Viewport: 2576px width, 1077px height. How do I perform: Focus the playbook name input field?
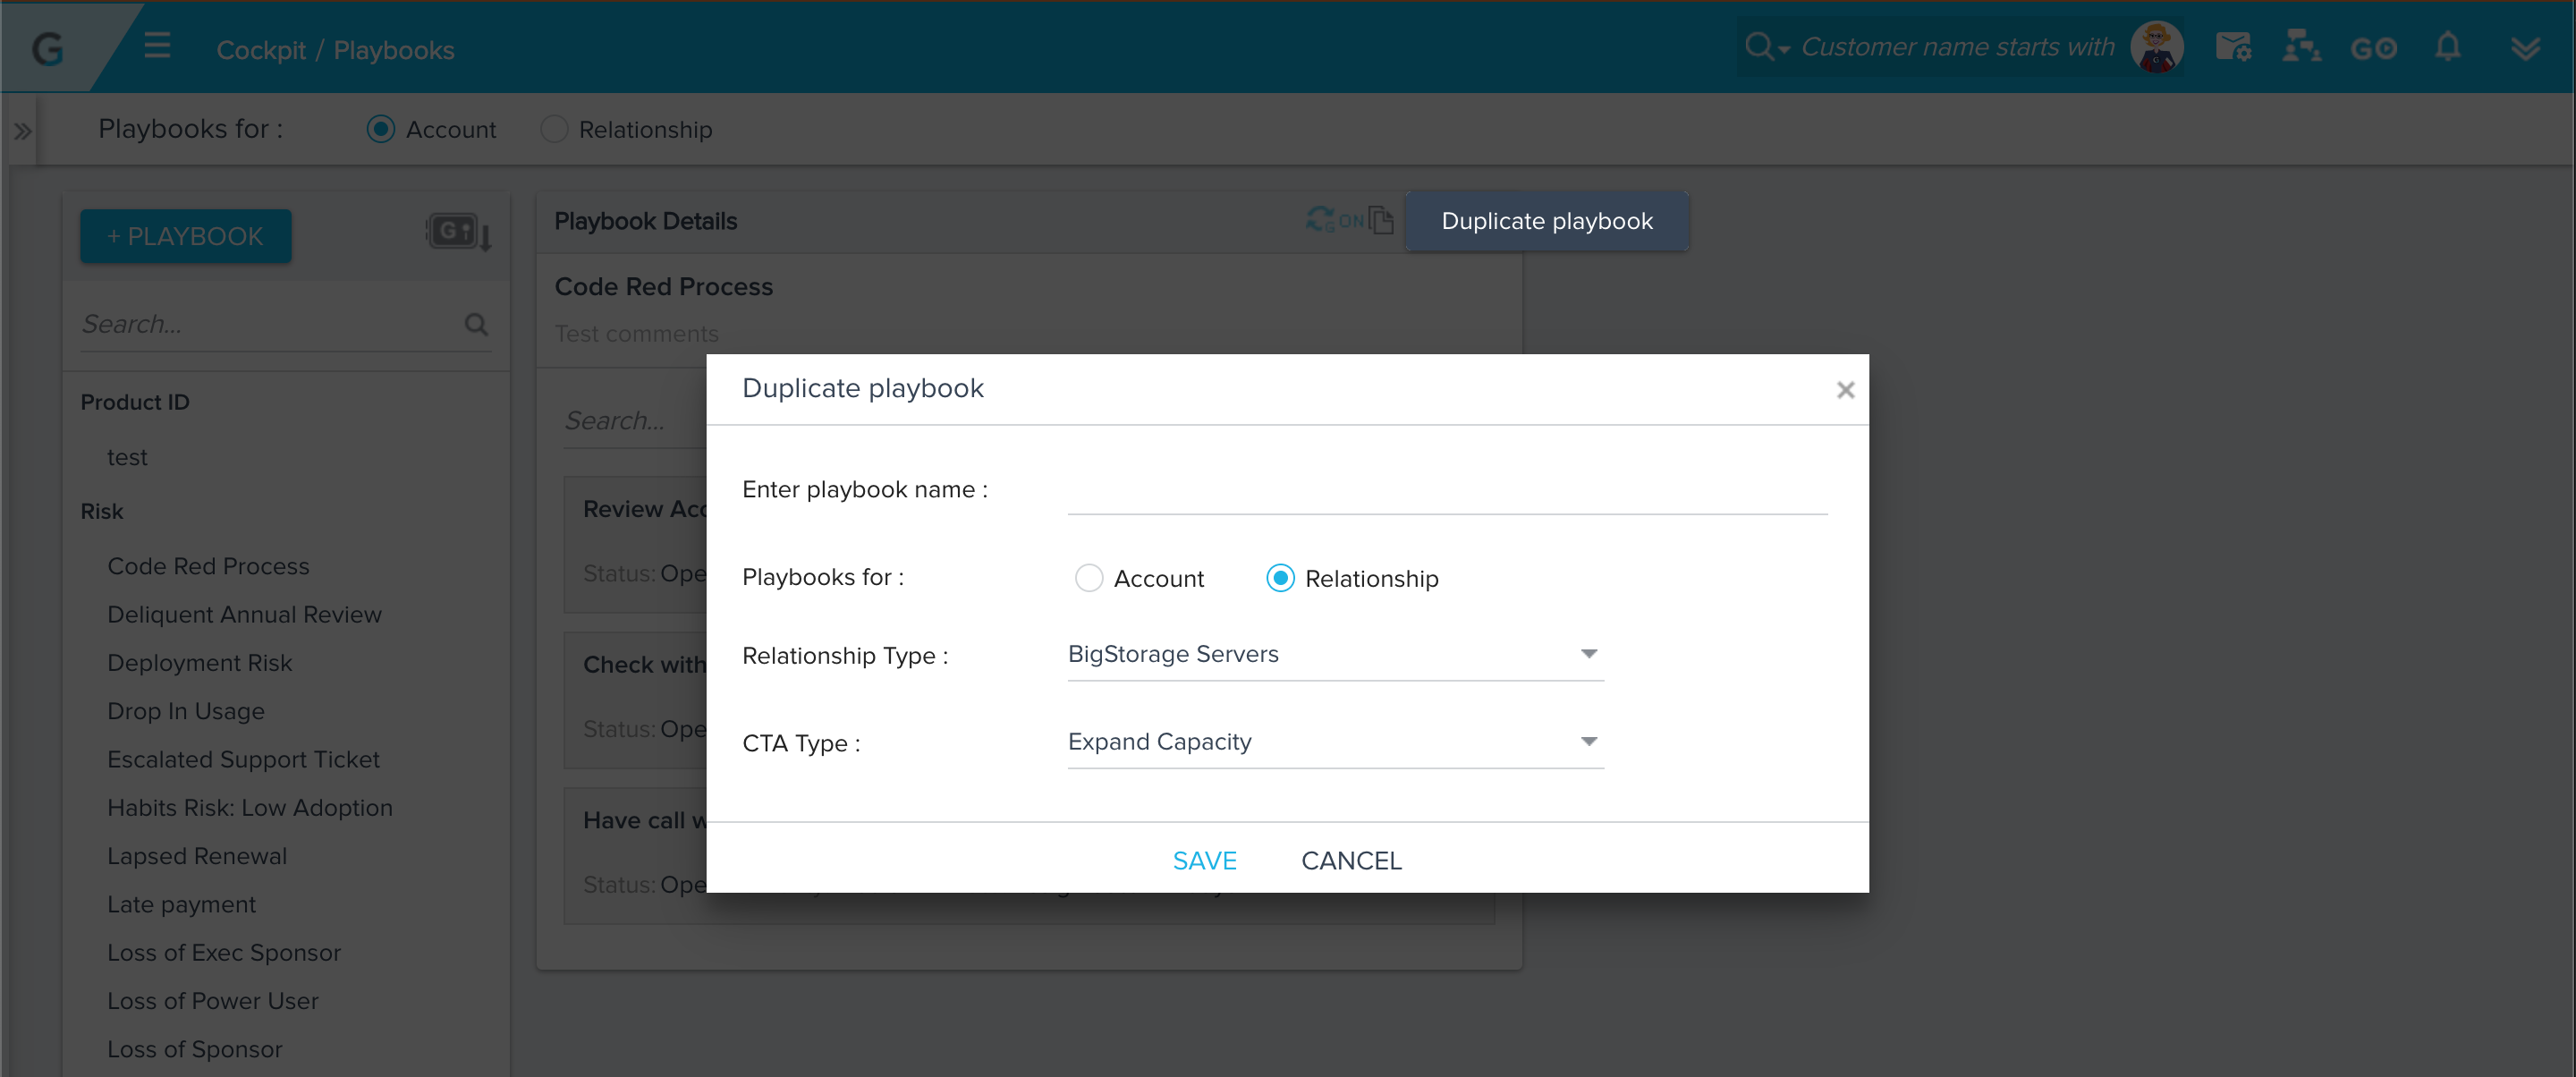(1447, 490)
